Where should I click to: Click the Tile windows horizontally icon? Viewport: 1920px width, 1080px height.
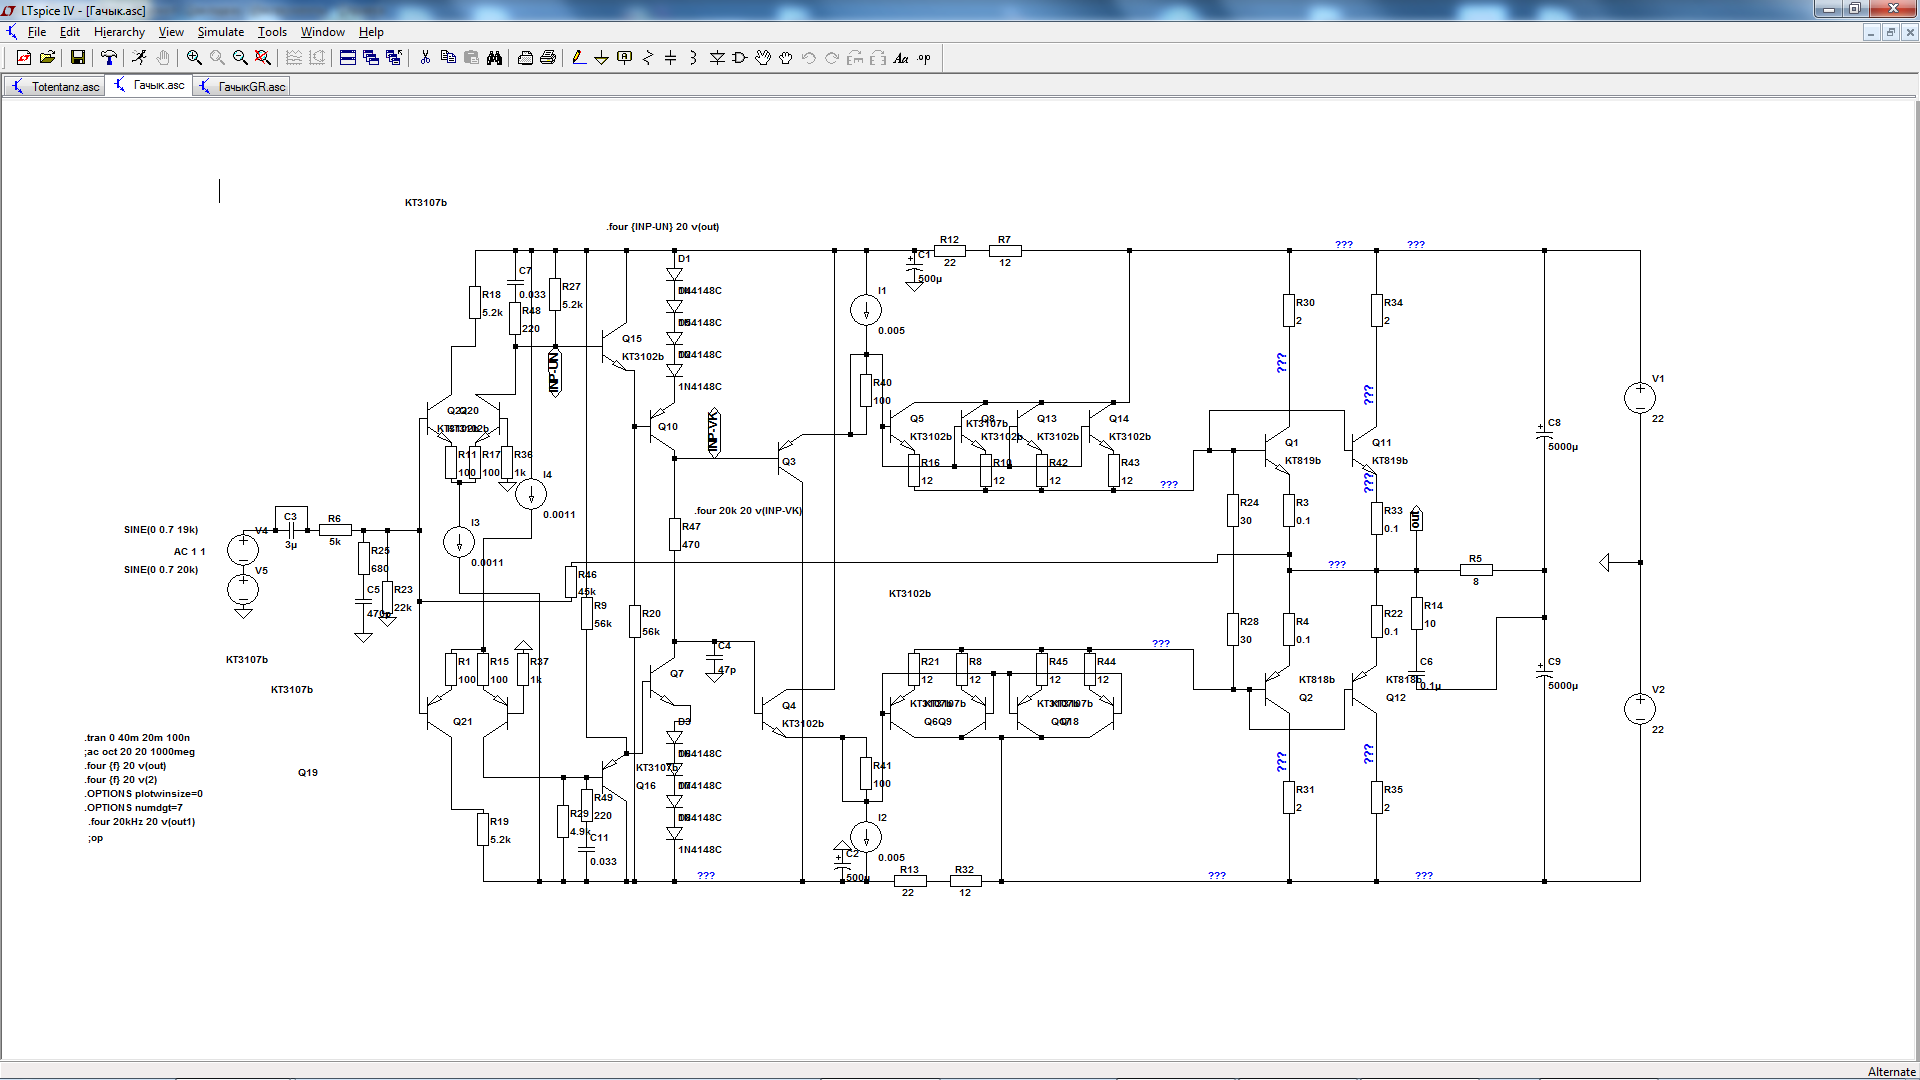tap(348, 58)
